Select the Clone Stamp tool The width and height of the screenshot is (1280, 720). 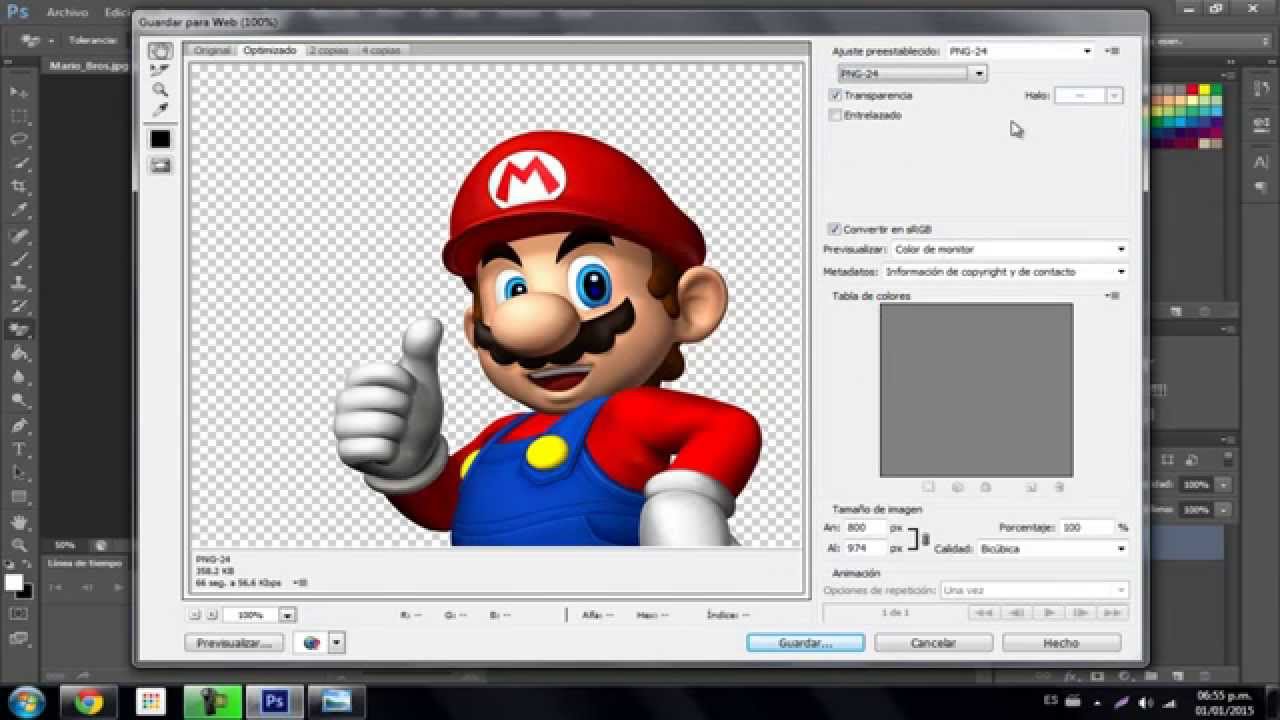(19, 283)
